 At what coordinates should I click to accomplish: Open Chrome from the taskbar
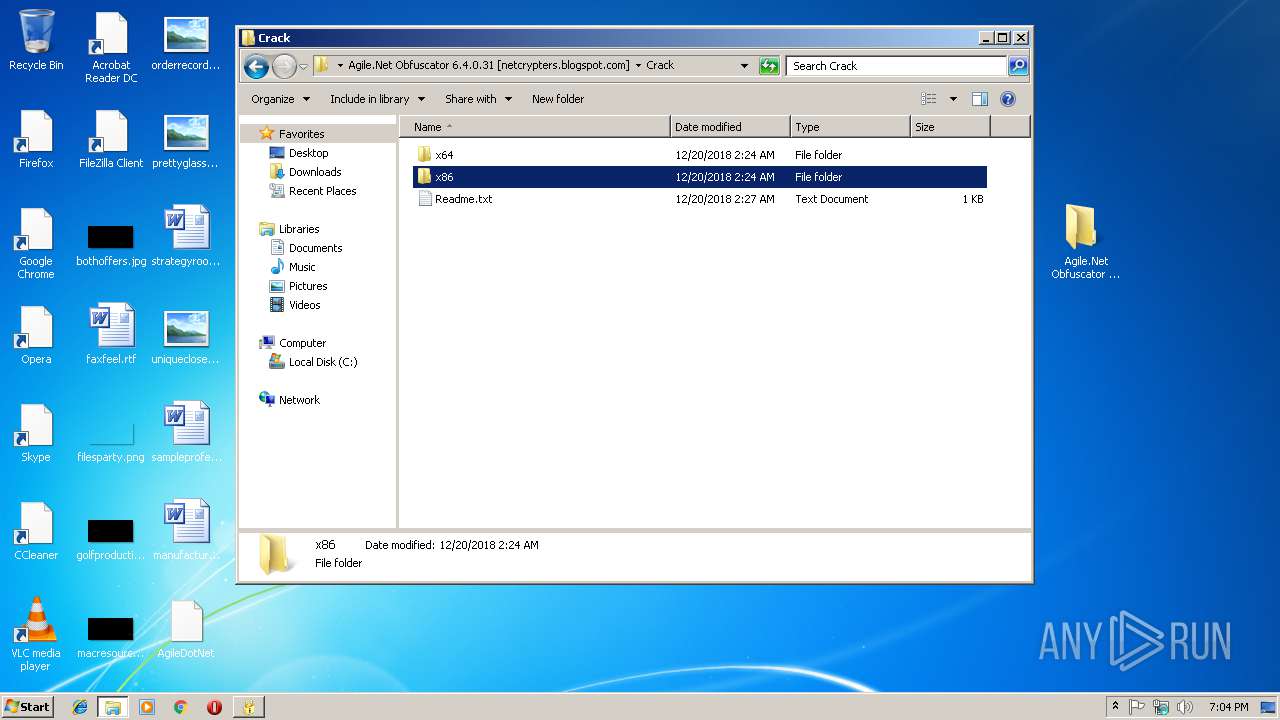click(x=180, y=707)
